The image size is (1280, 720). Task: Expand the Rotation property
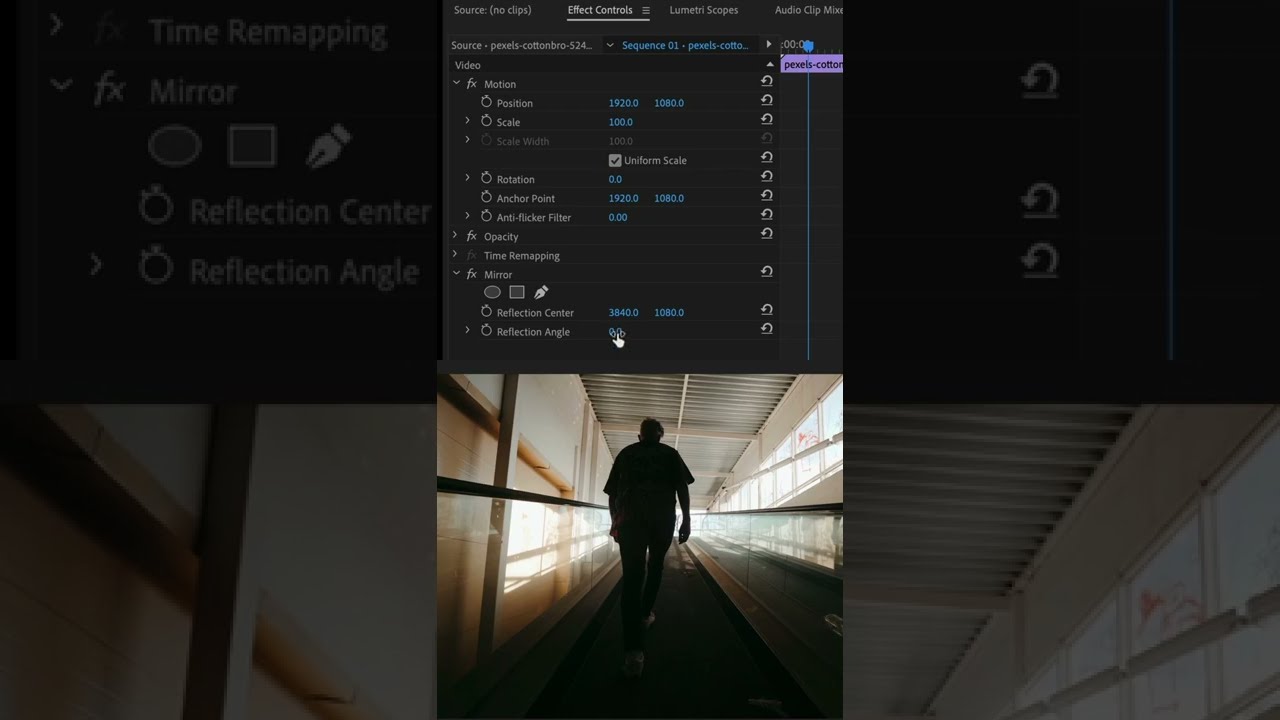[467, 178]
